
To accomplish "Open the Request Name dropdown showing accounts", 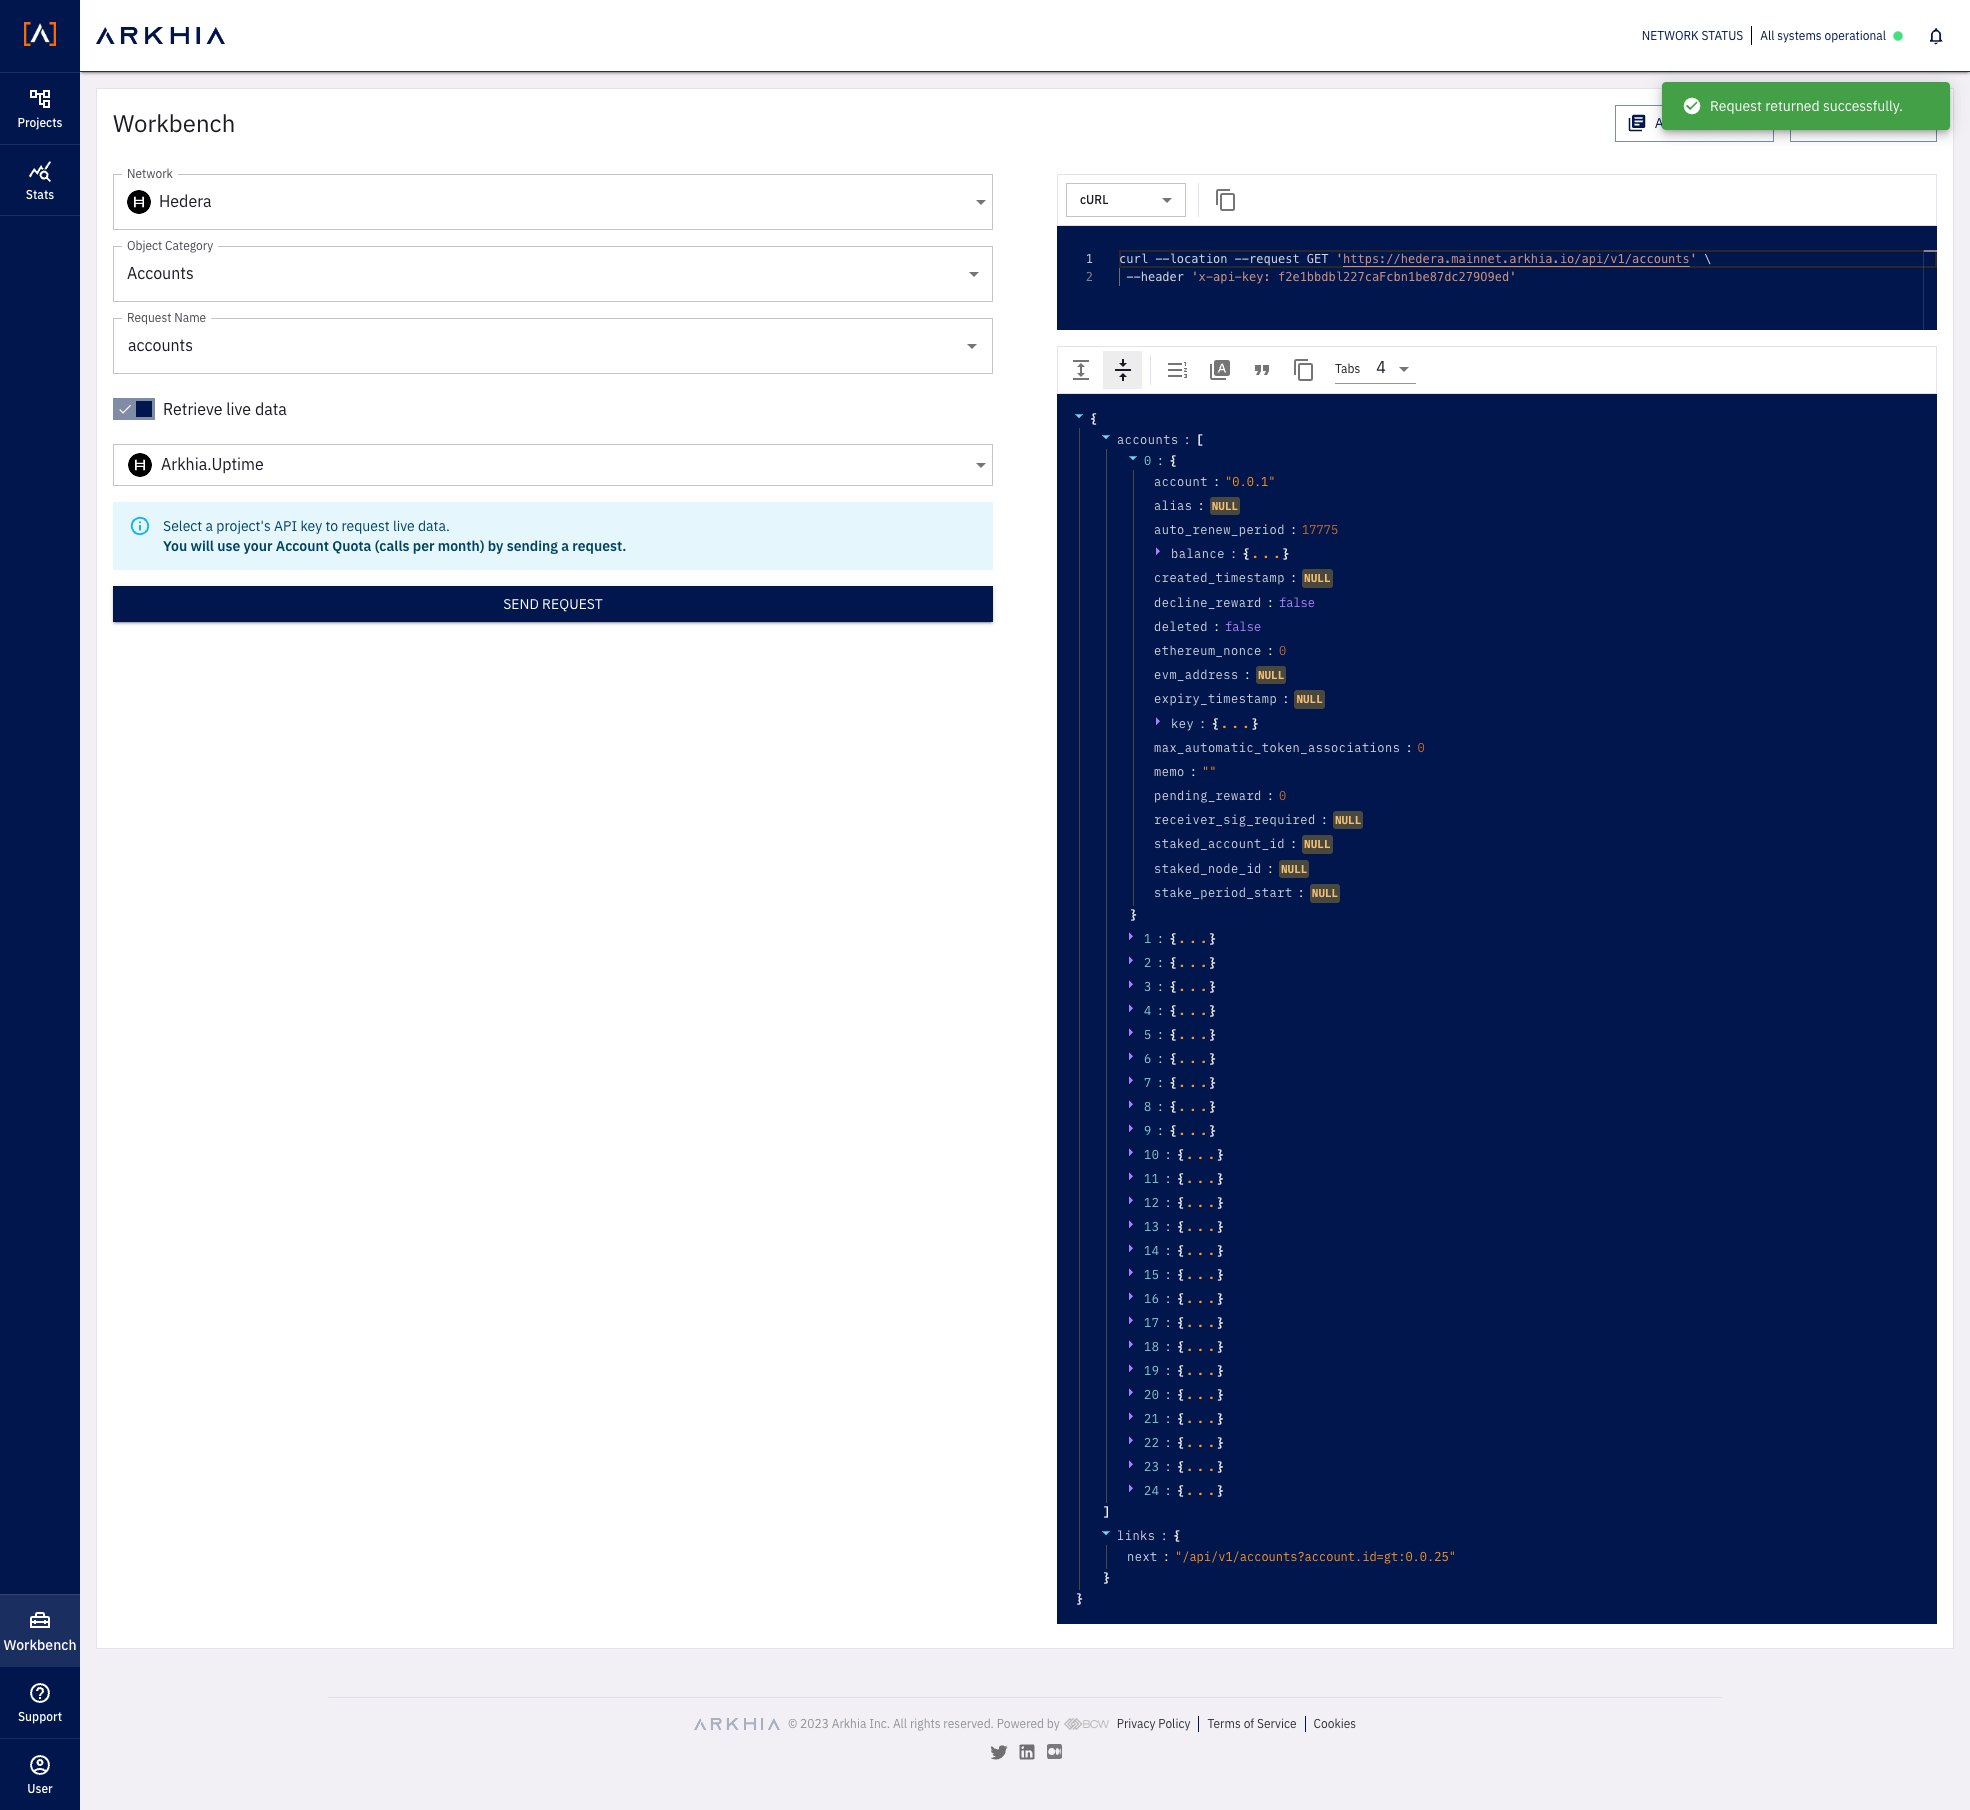I will pyautogui.click(x=553, y=346).
